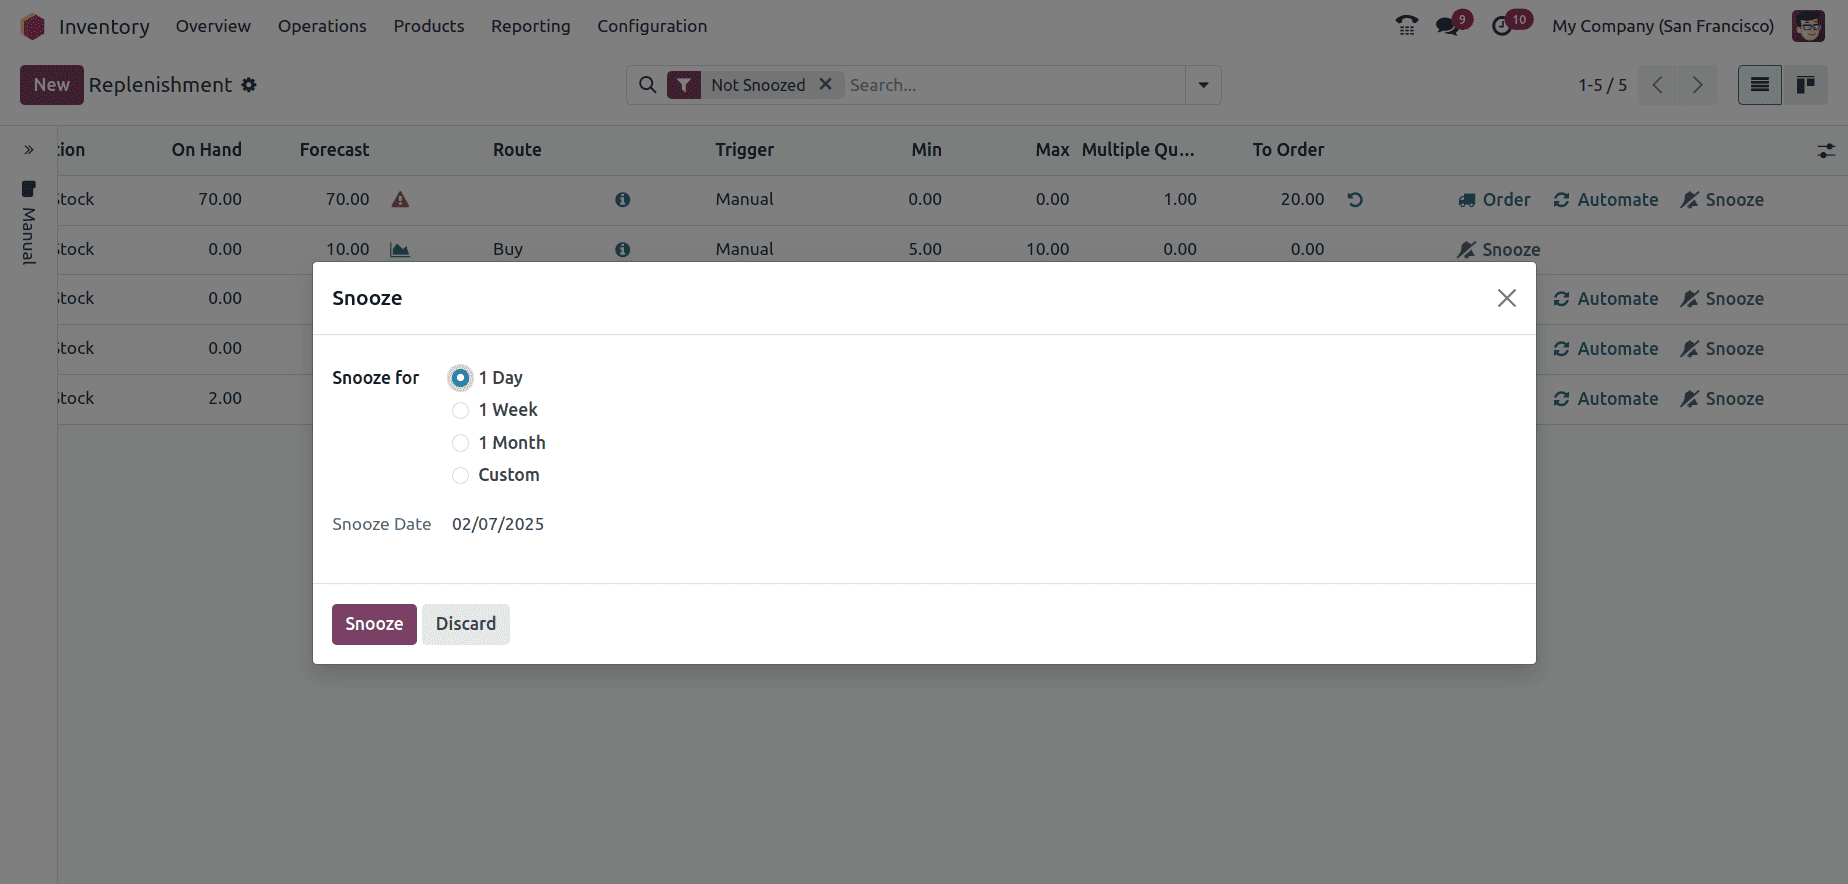Click Snooze in the first table row
The image size is (1848, 884).
point(1722,200)
